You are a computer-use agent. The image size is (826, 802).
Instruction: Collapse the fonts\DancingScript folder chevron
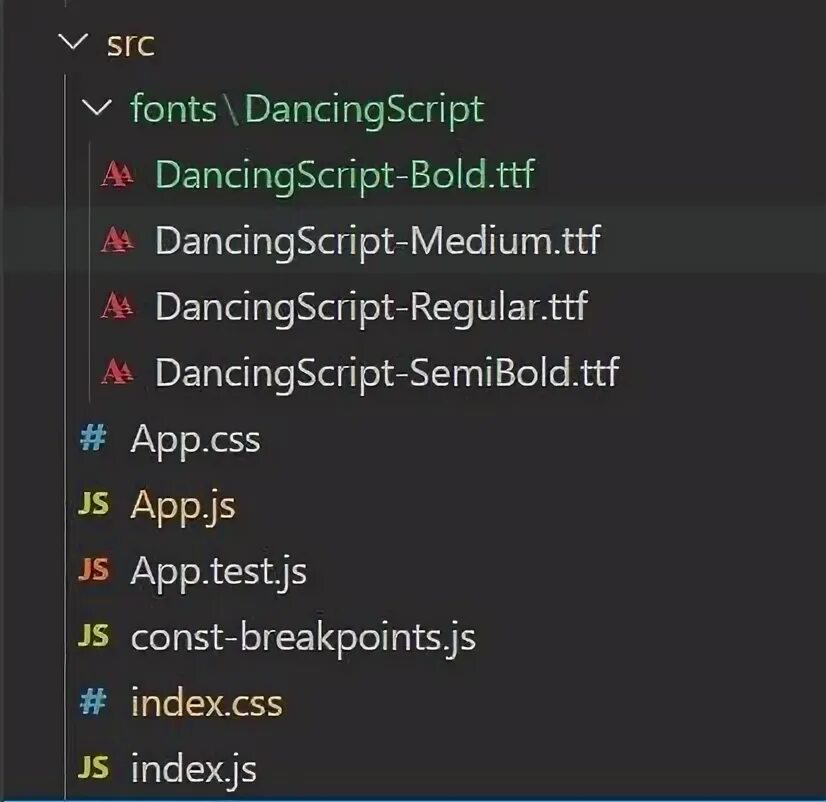(97, 107)
